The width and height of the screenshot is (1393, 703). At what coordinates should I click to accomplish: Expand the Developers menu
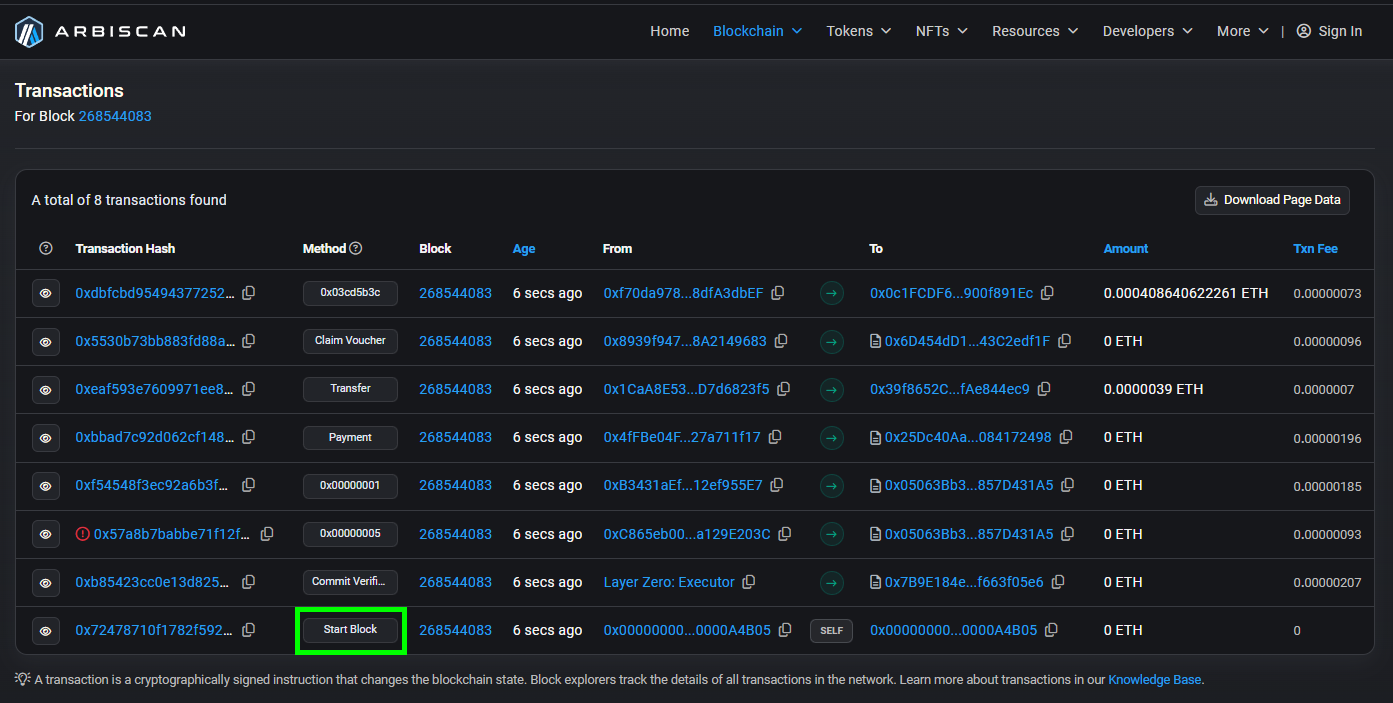[x=1147, y=31]
